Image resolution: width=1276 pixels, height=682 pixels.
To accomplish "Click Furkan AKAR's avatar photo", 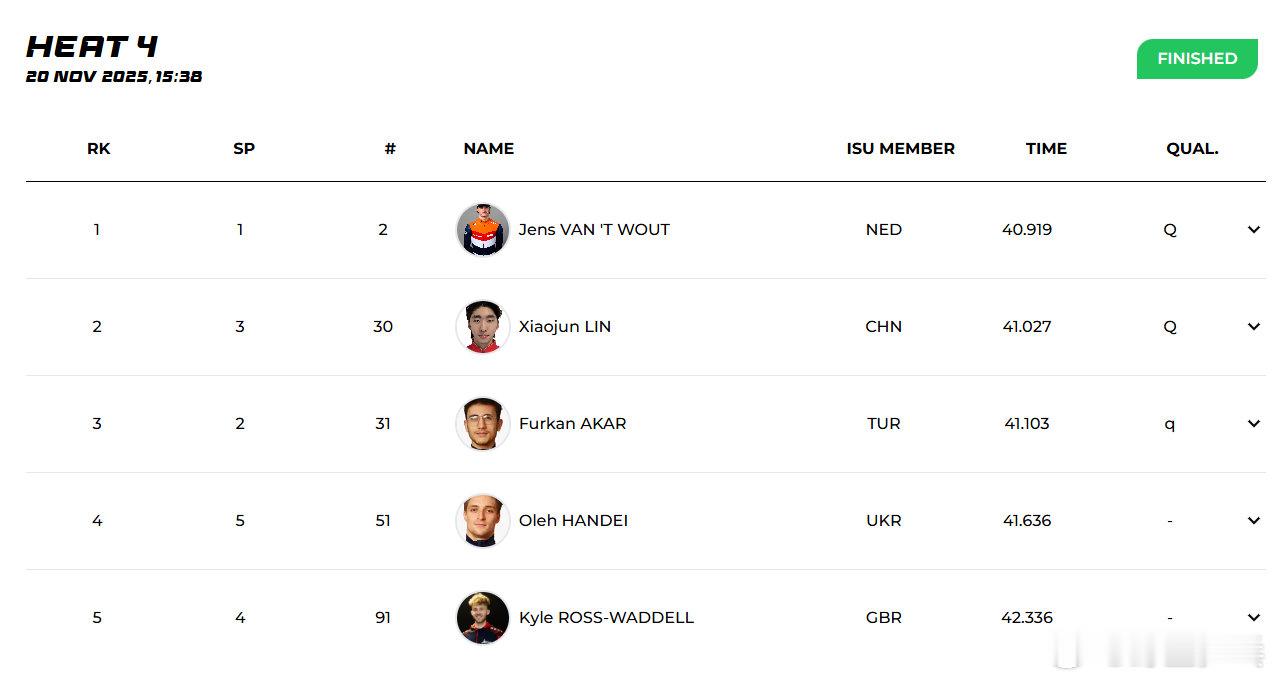I will point(482,423).
